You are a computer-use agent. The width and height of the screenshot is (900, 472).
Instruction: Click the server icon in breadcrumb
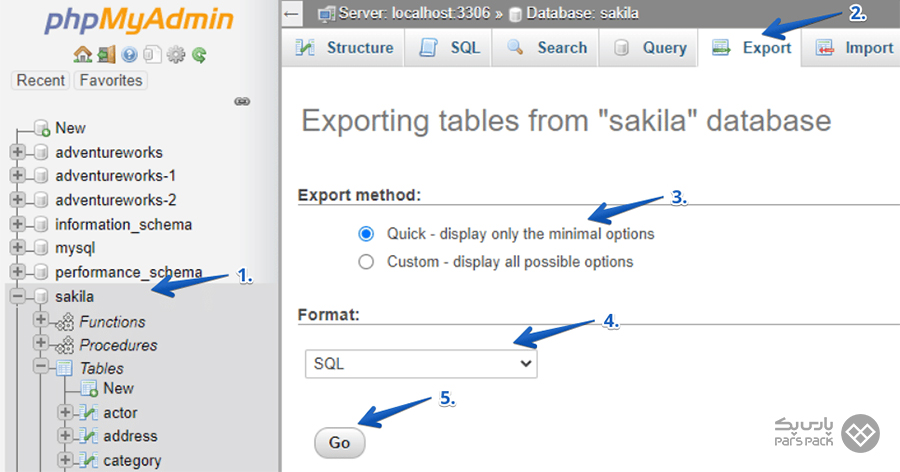point(327,14)
